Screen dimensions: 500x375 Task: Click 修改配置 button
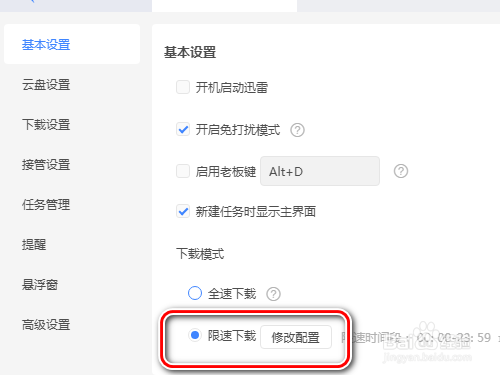coord(296,337)
